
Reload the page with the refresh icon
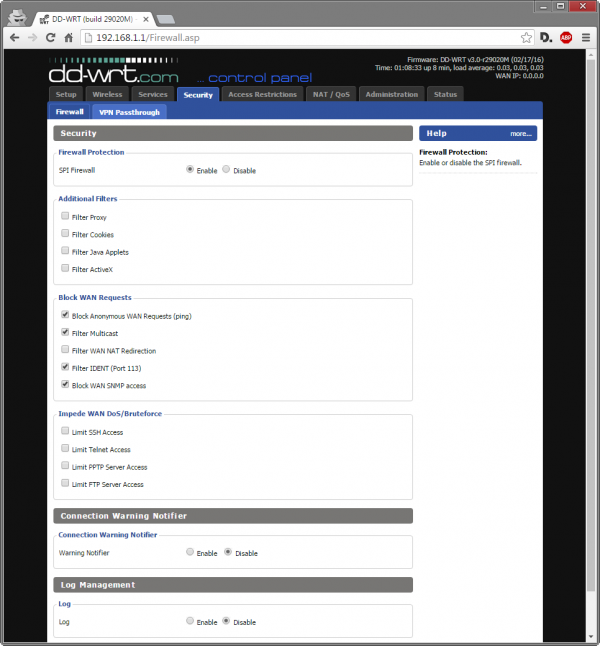[x=51, y=37]
